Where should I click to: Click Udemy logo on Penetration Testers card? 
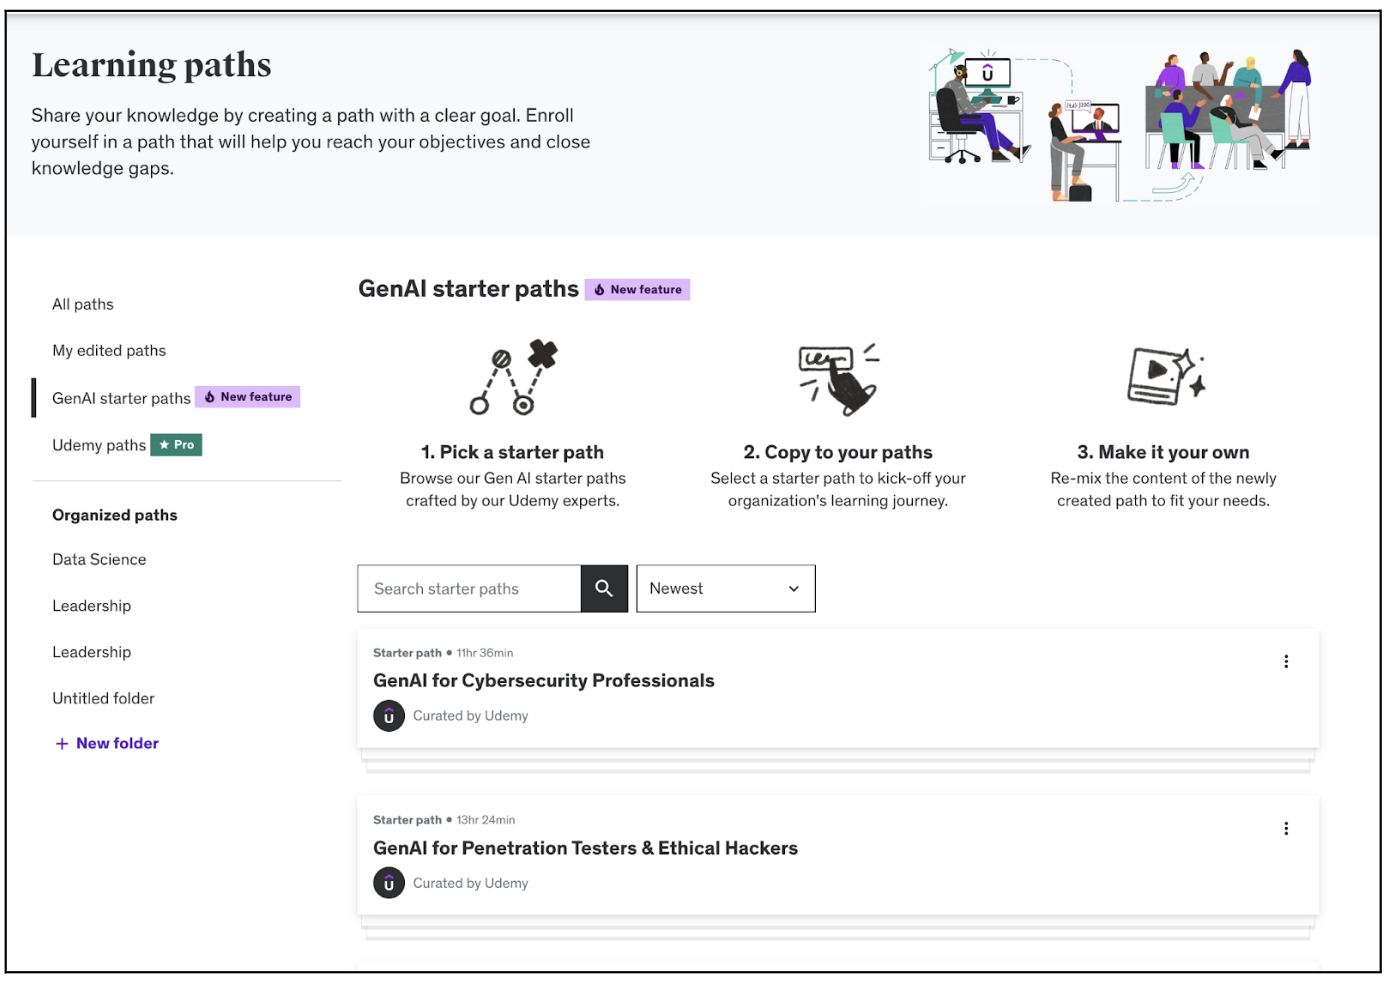[389, 883]
